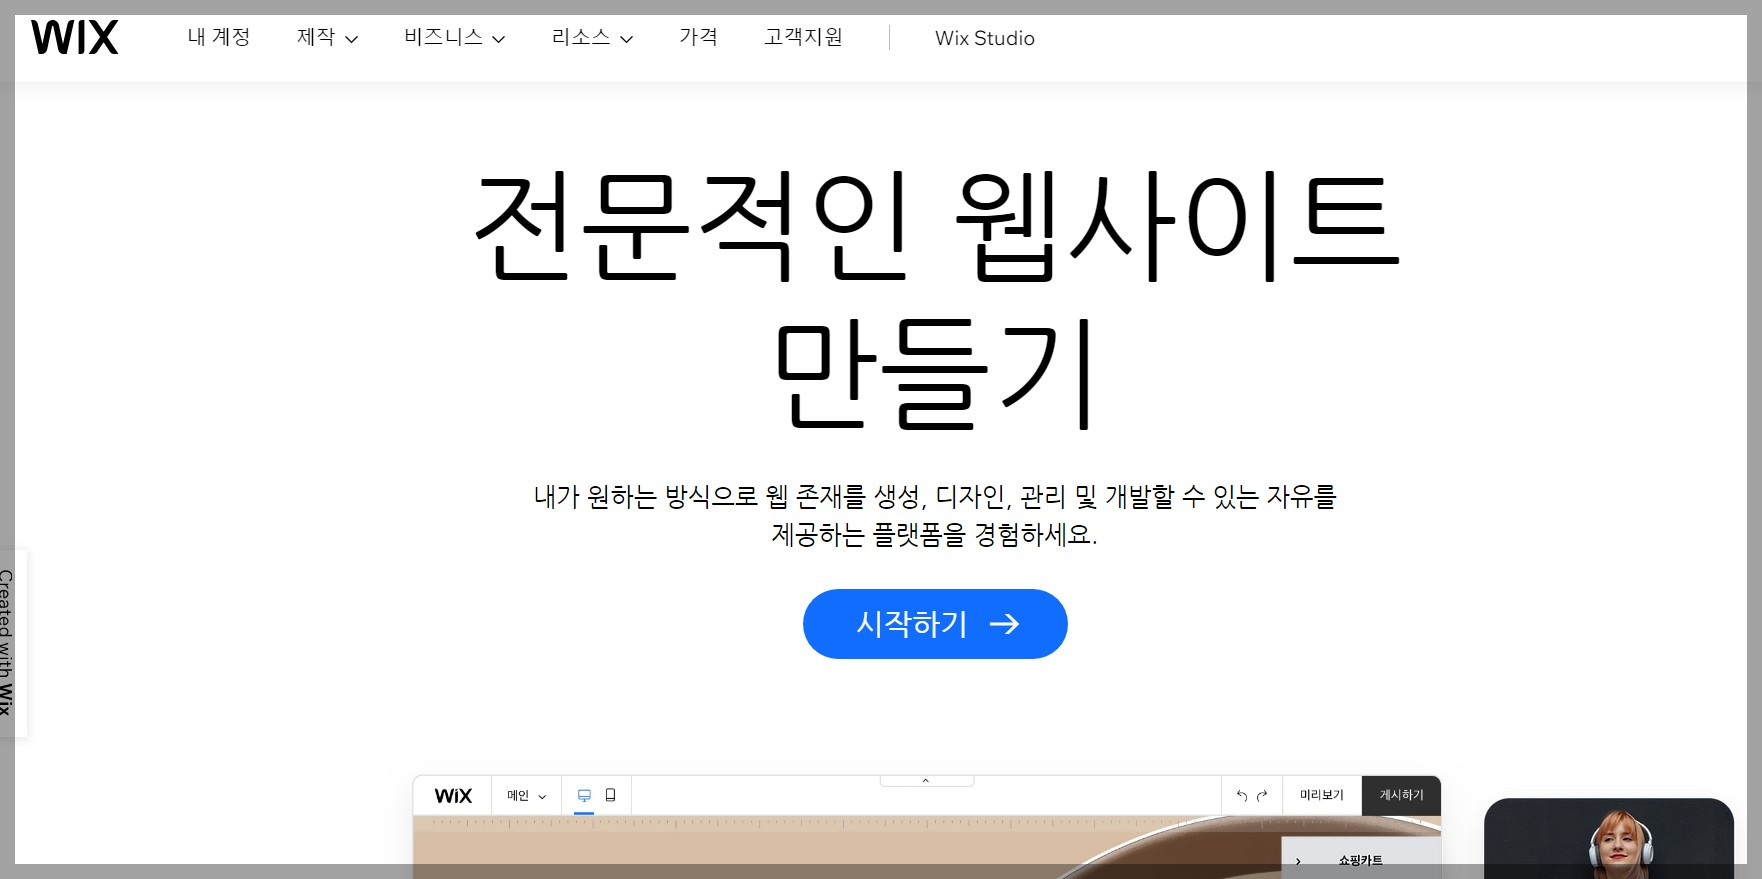Click 미리보기 in editor toolbar

(1322, 796)
